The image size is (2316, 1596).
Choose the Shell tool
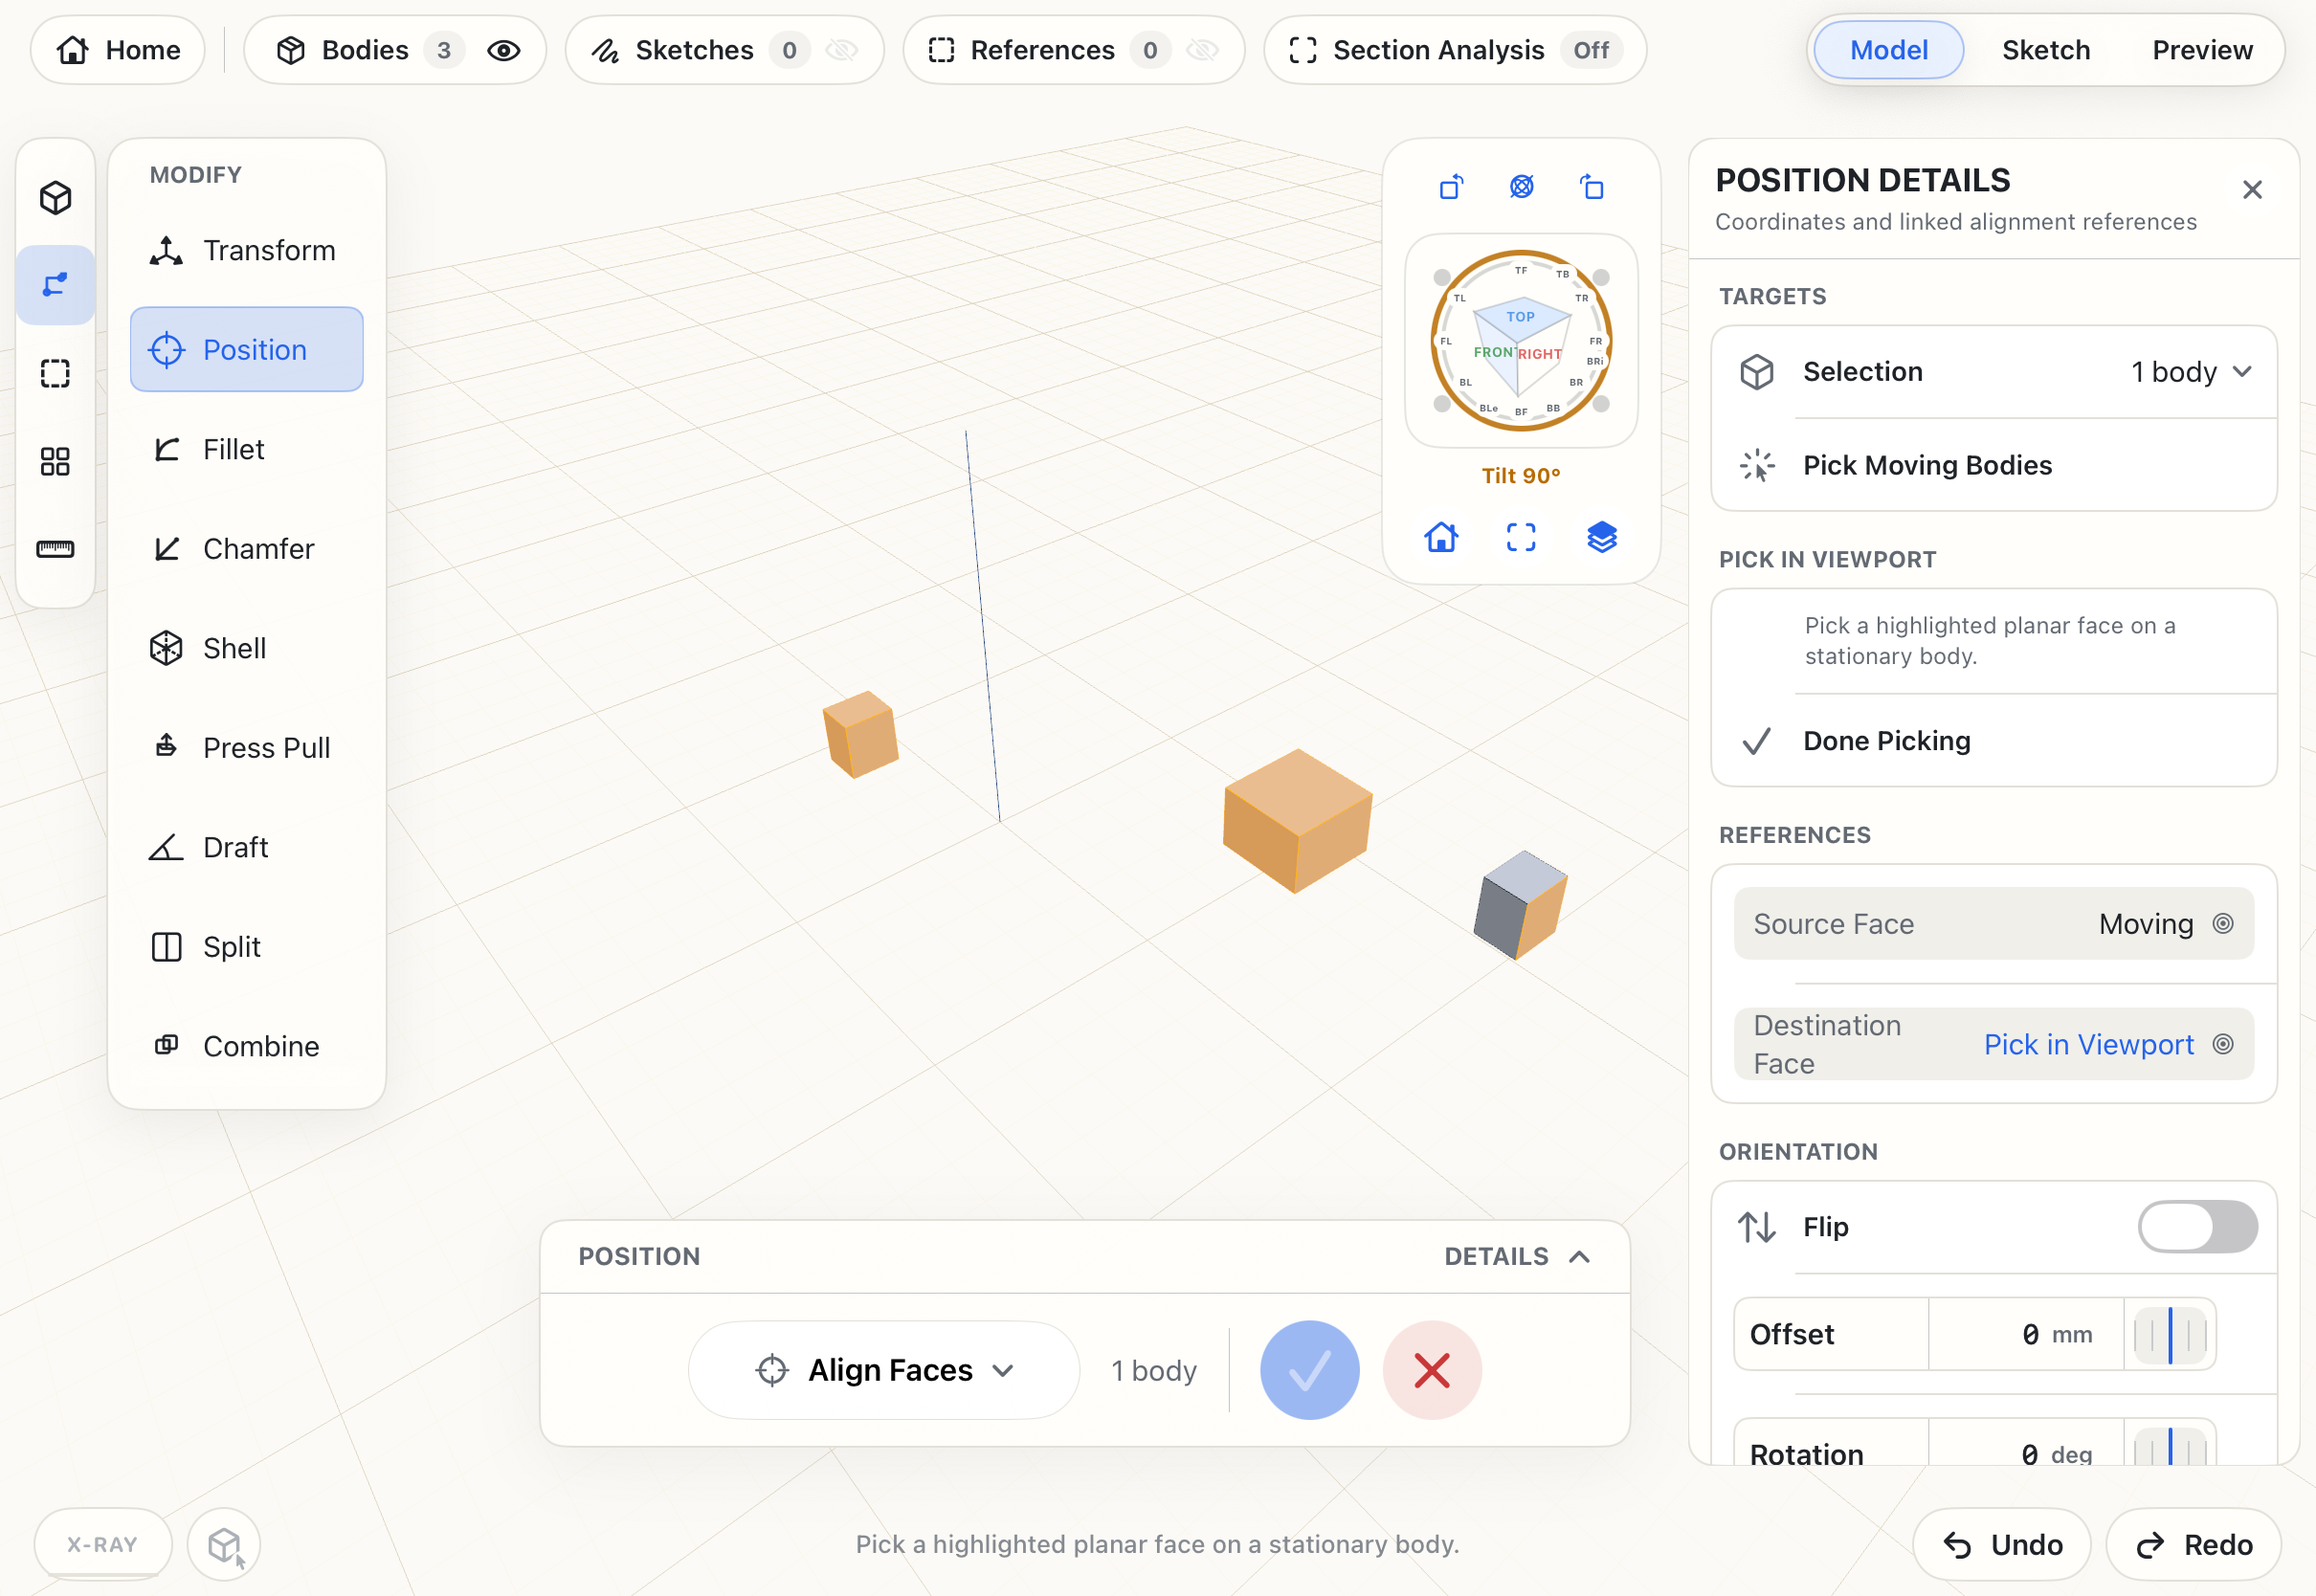pos(246,648)
